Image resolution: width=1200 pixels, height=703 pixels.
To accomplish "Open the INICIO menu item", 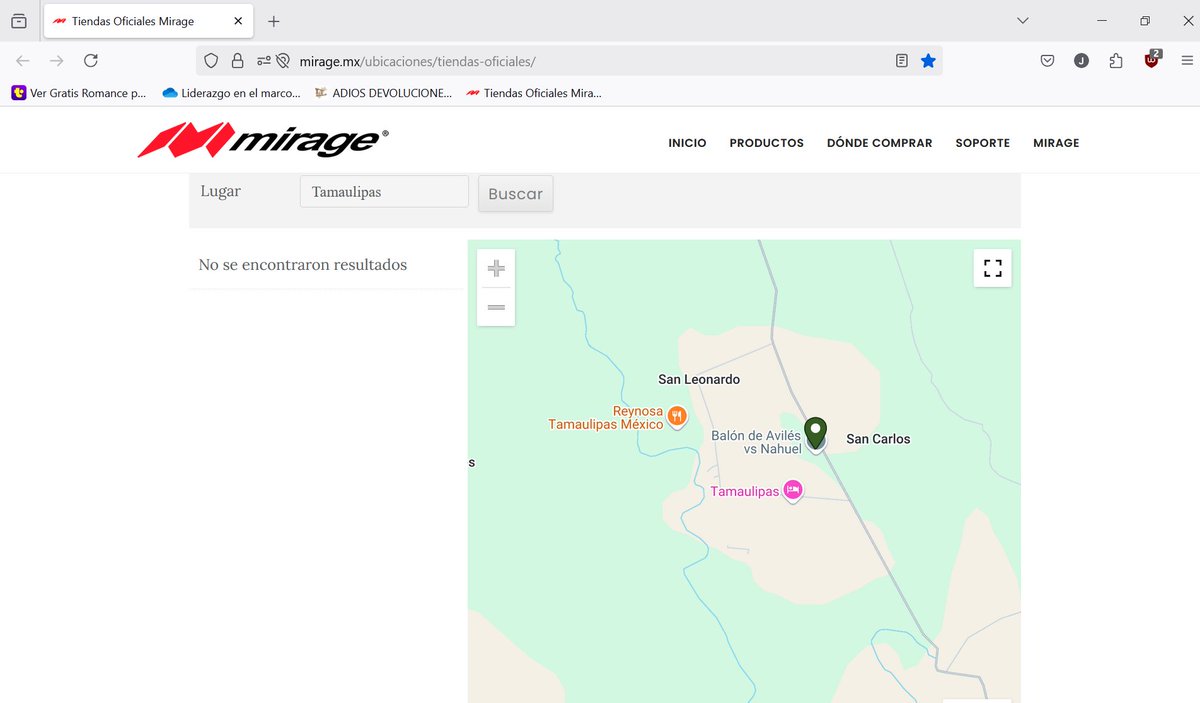I will (x=687, y=143).
